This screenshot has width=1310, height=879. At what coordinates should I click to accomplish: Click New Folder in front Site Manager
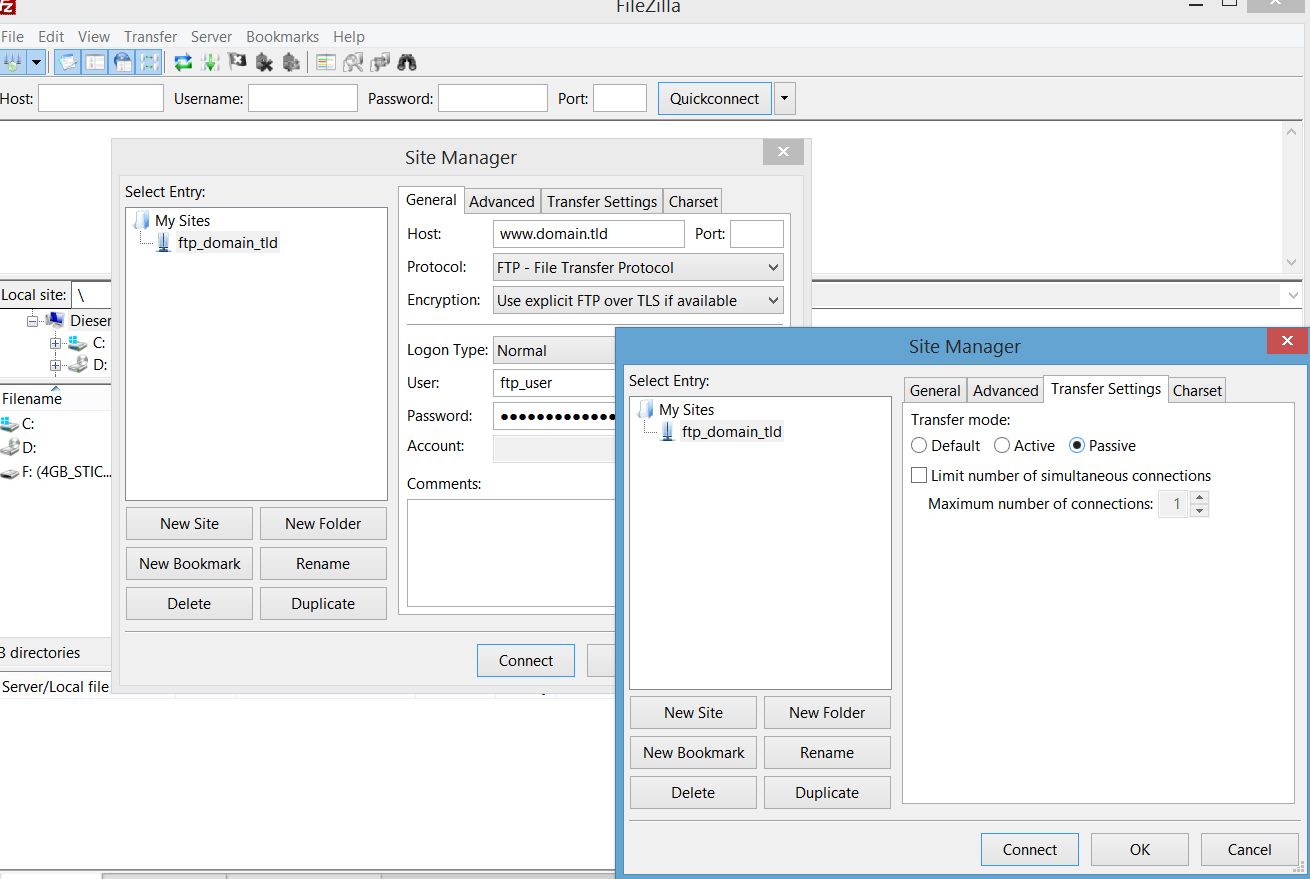tap(827, 713)
